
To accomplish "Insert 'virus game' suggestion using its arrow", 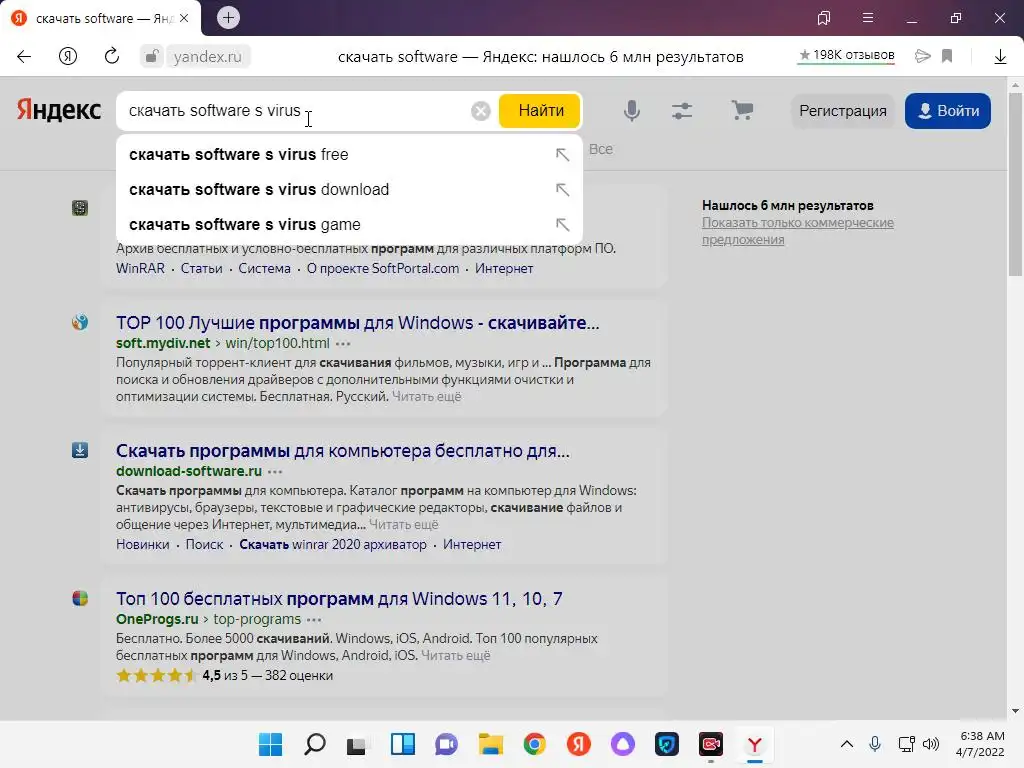I will [562, 225].
